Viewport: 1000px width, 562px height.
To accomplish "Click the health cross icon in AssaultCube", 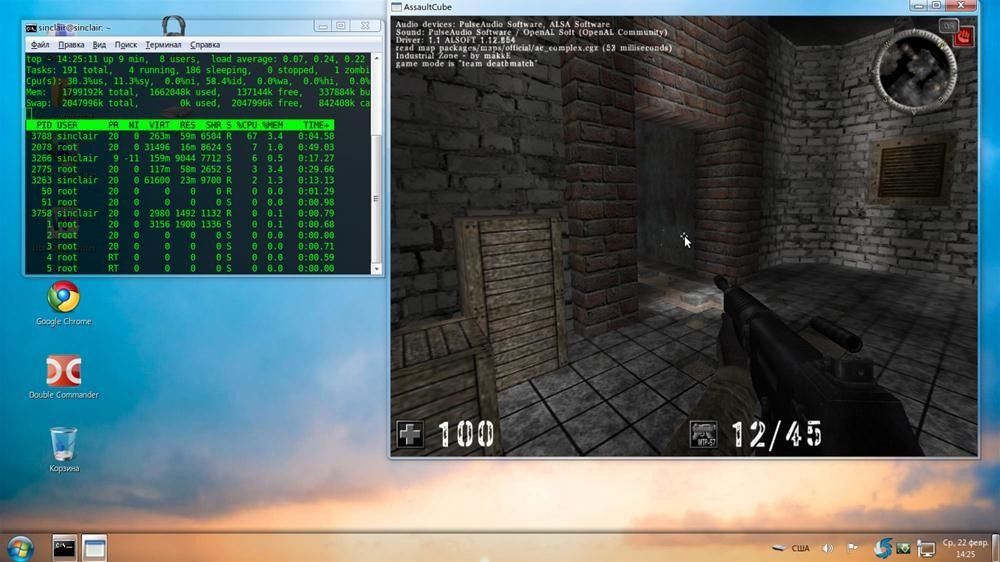I will 409,435.
